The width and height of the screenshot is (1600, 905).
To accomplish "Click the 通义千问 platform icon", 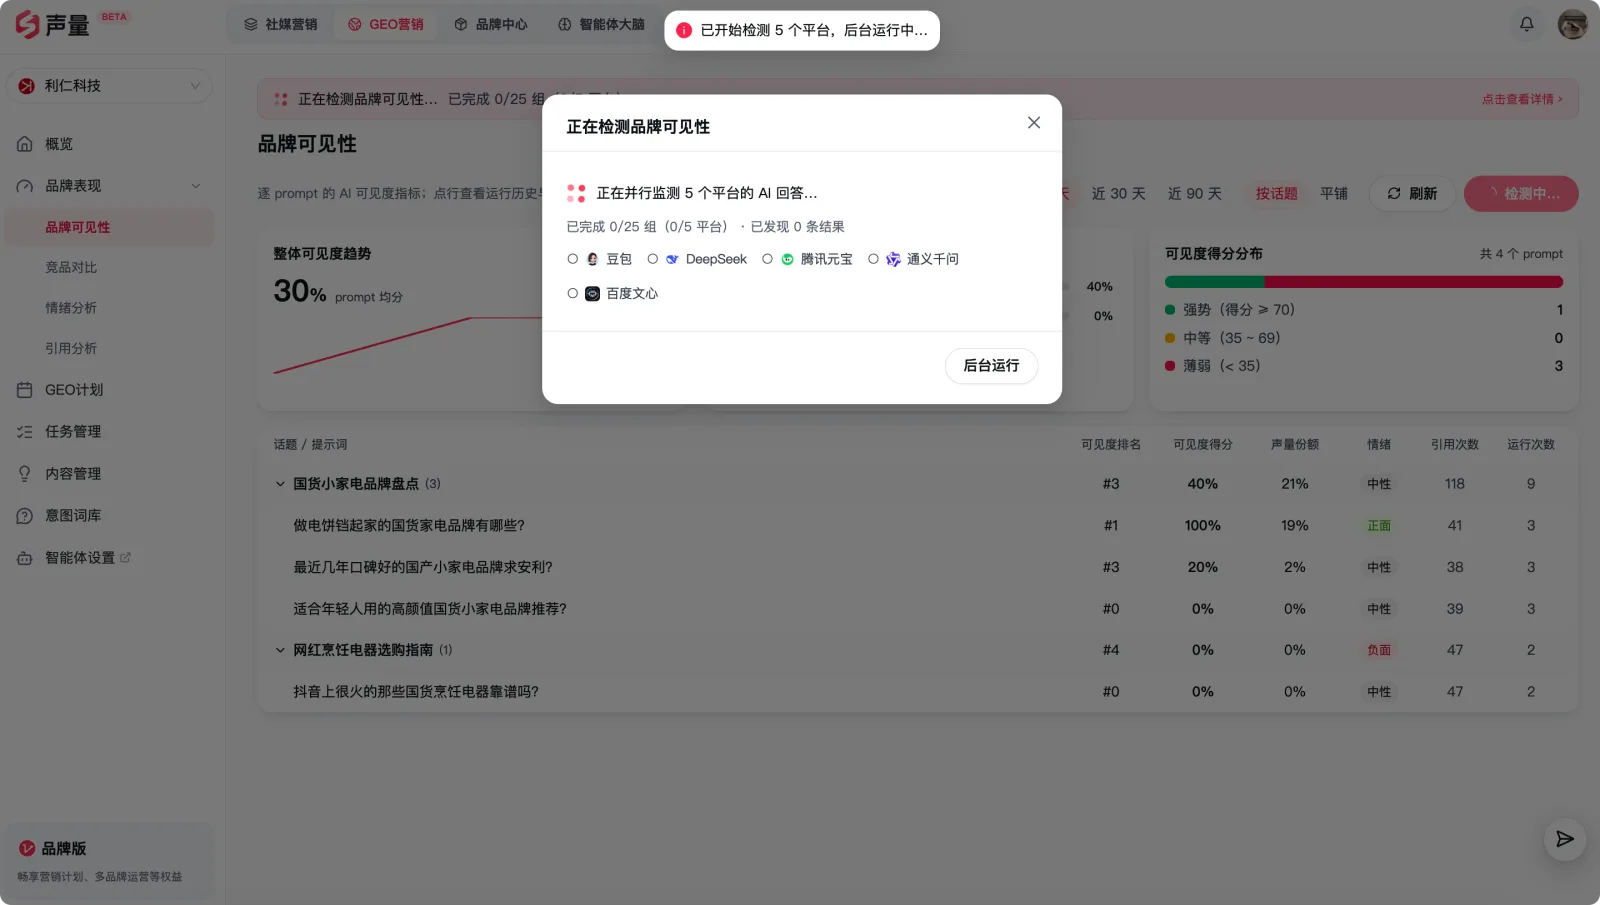I will coord(893,259).
